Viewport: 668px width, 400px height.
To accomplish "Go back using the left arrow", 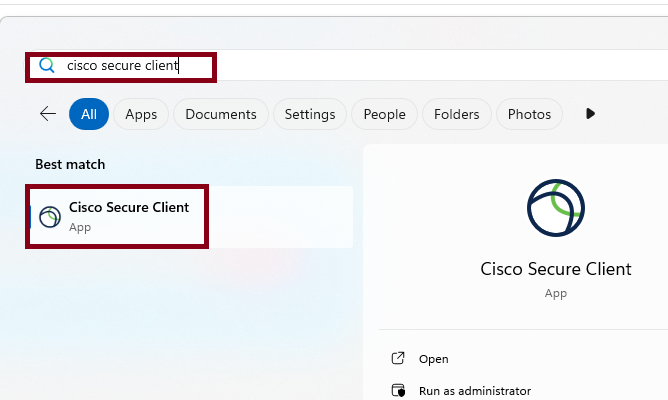I will pos(47,114).
